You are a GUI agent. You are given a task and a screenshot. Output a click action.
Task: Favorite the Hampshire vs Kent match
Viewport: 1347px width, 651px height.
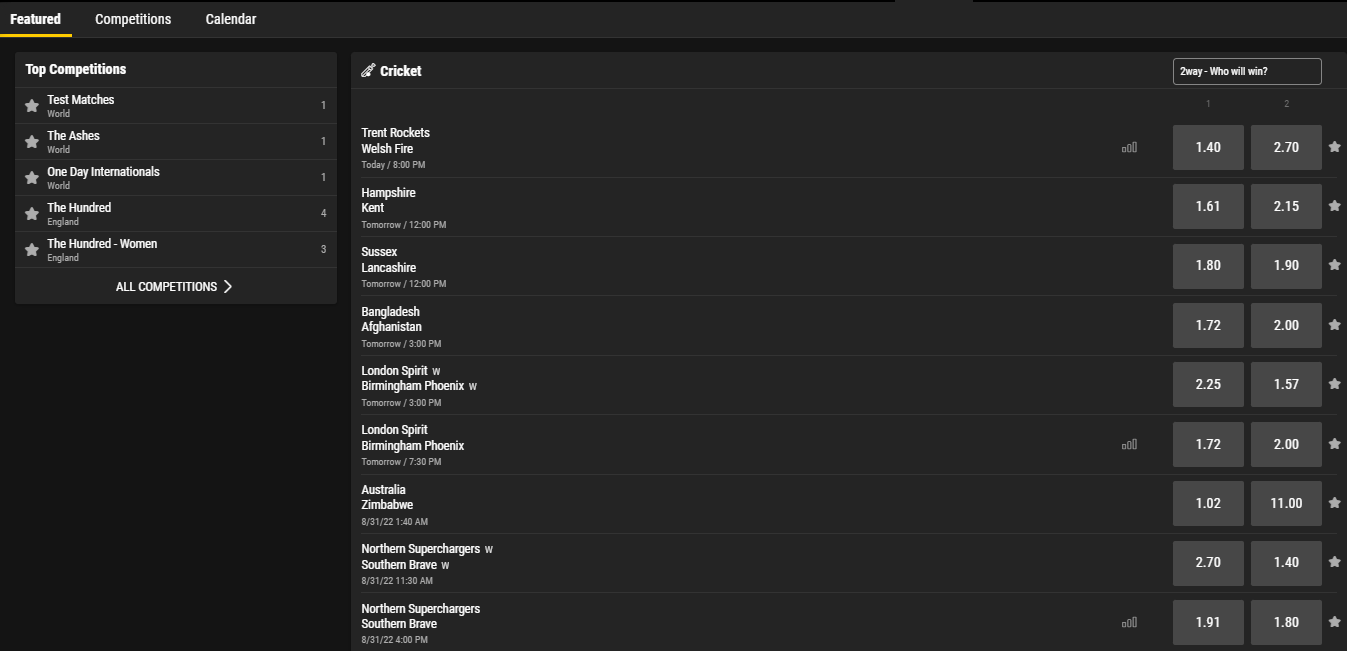point(1335,206)
